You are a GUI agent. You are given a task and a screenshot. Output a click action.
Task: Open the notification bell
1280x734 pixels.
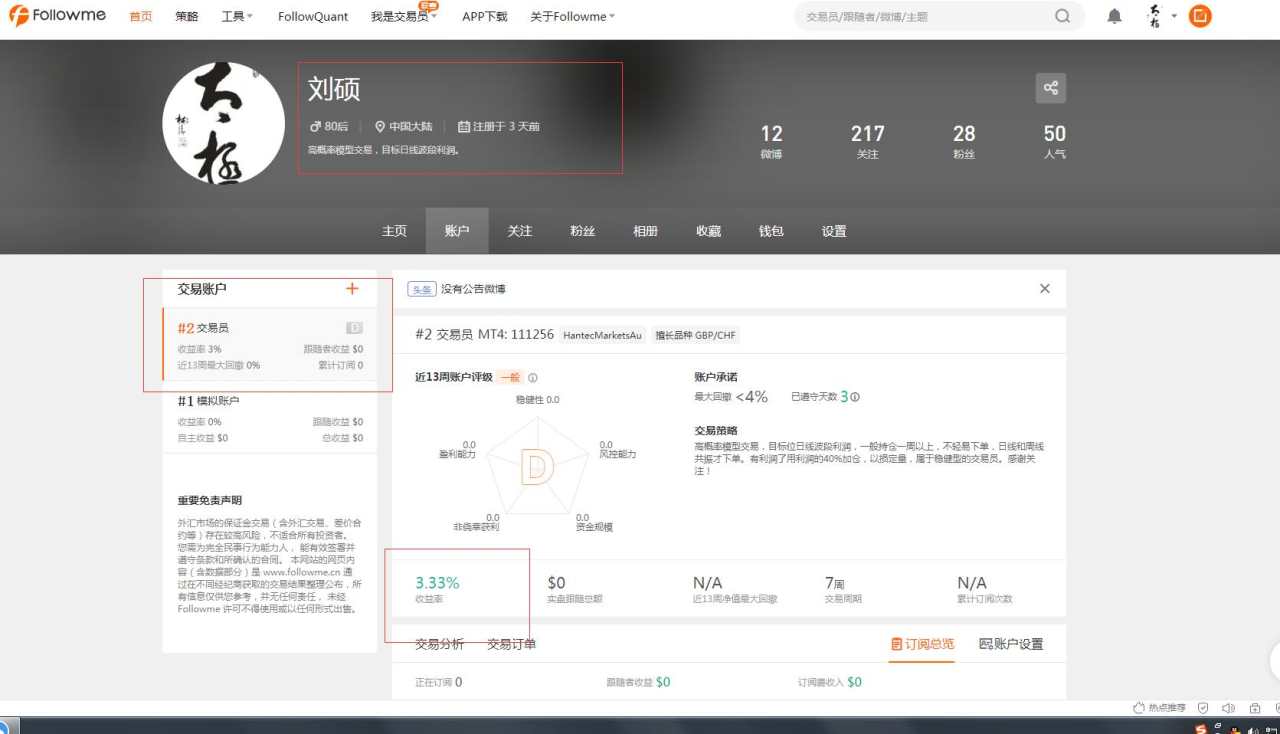pyautogui.click(x=1114, y=16)
